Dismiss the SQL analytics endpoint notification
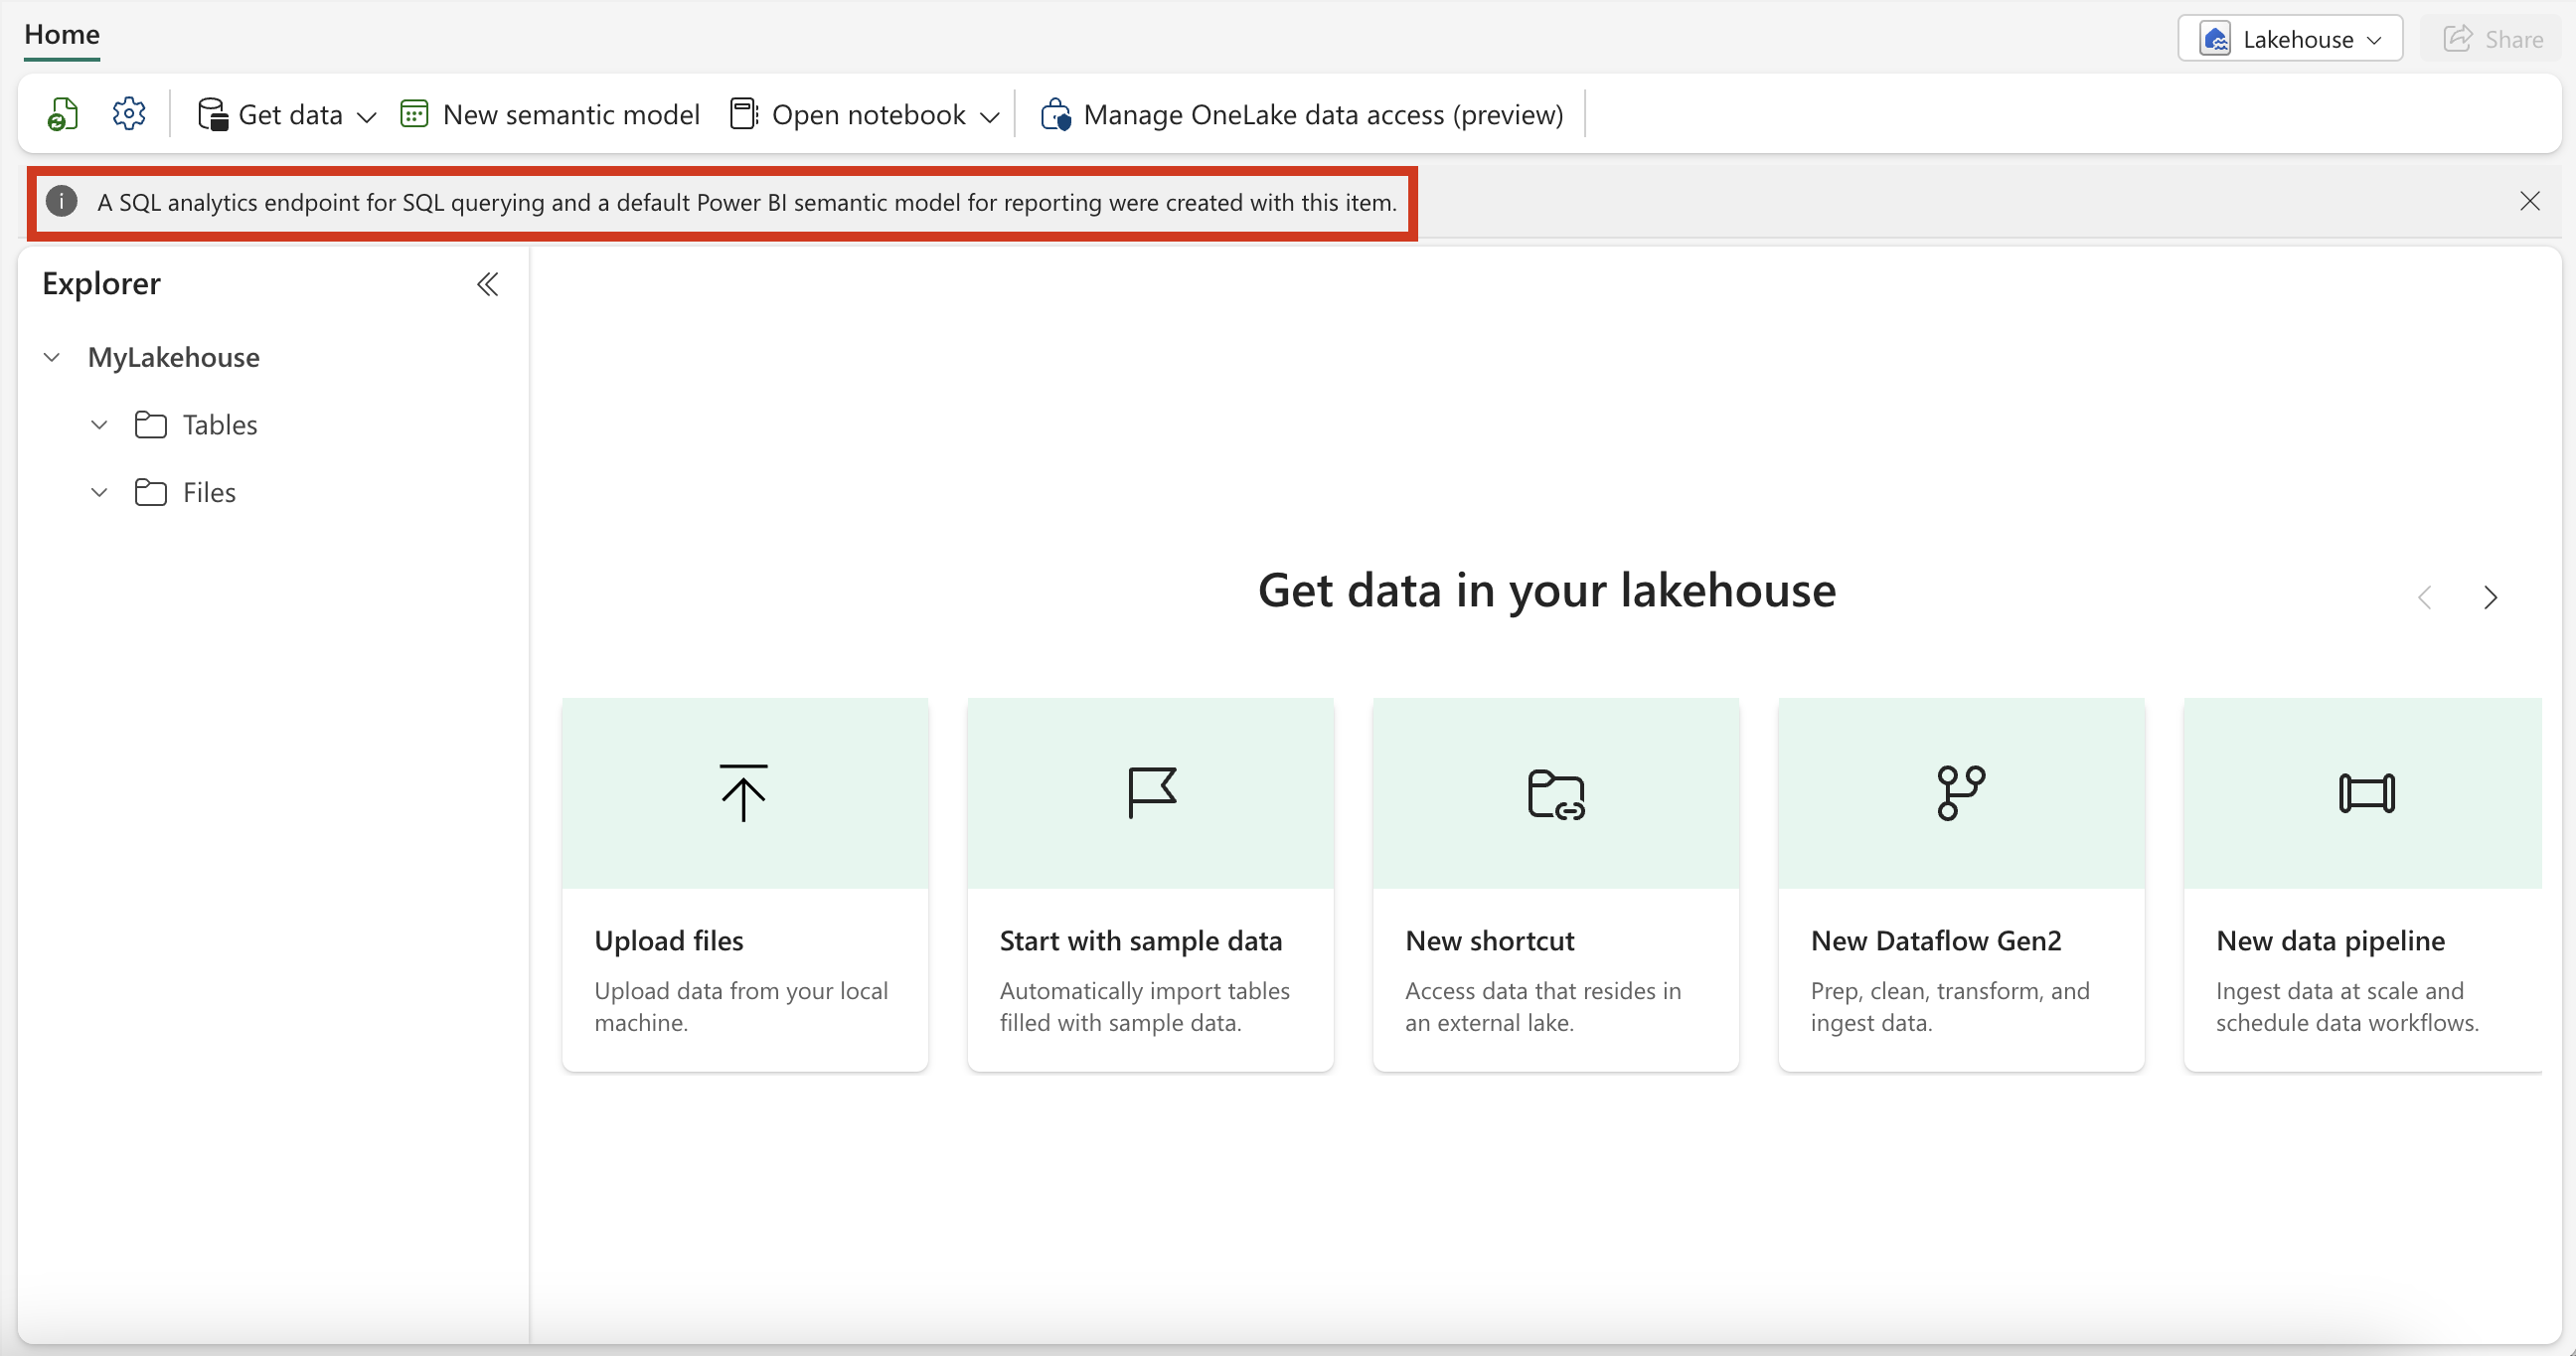2576x1356 pixels. (x=2529, y=201)
